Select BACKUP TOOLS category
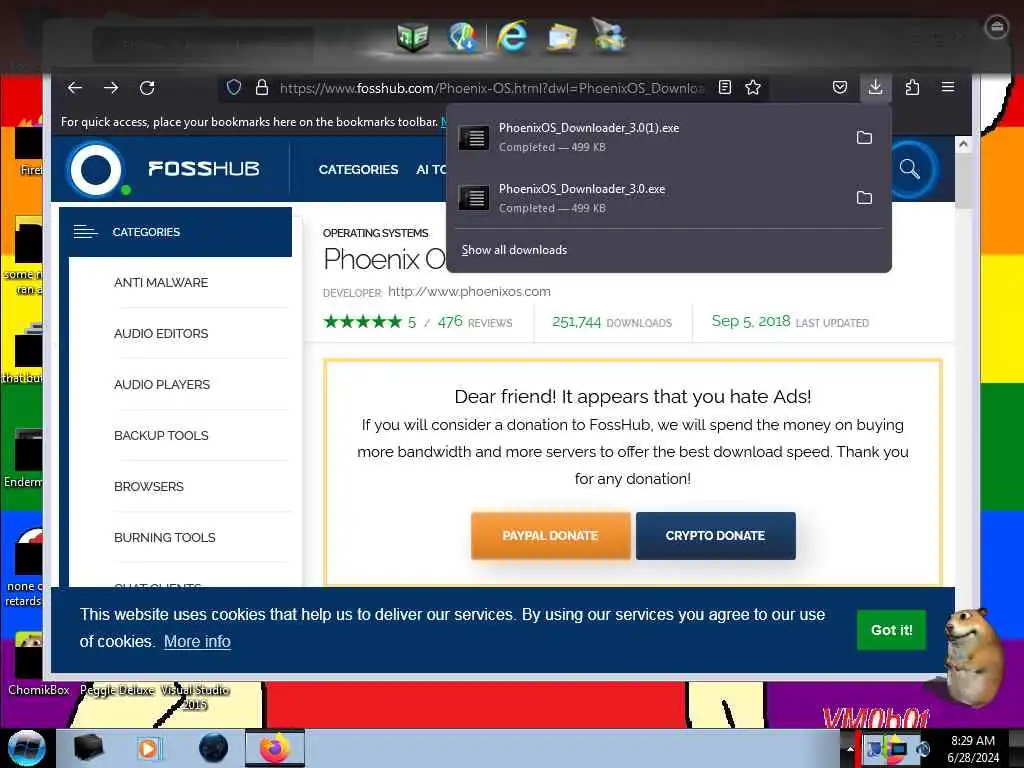Screen dimensions: 1024x768 161,436
